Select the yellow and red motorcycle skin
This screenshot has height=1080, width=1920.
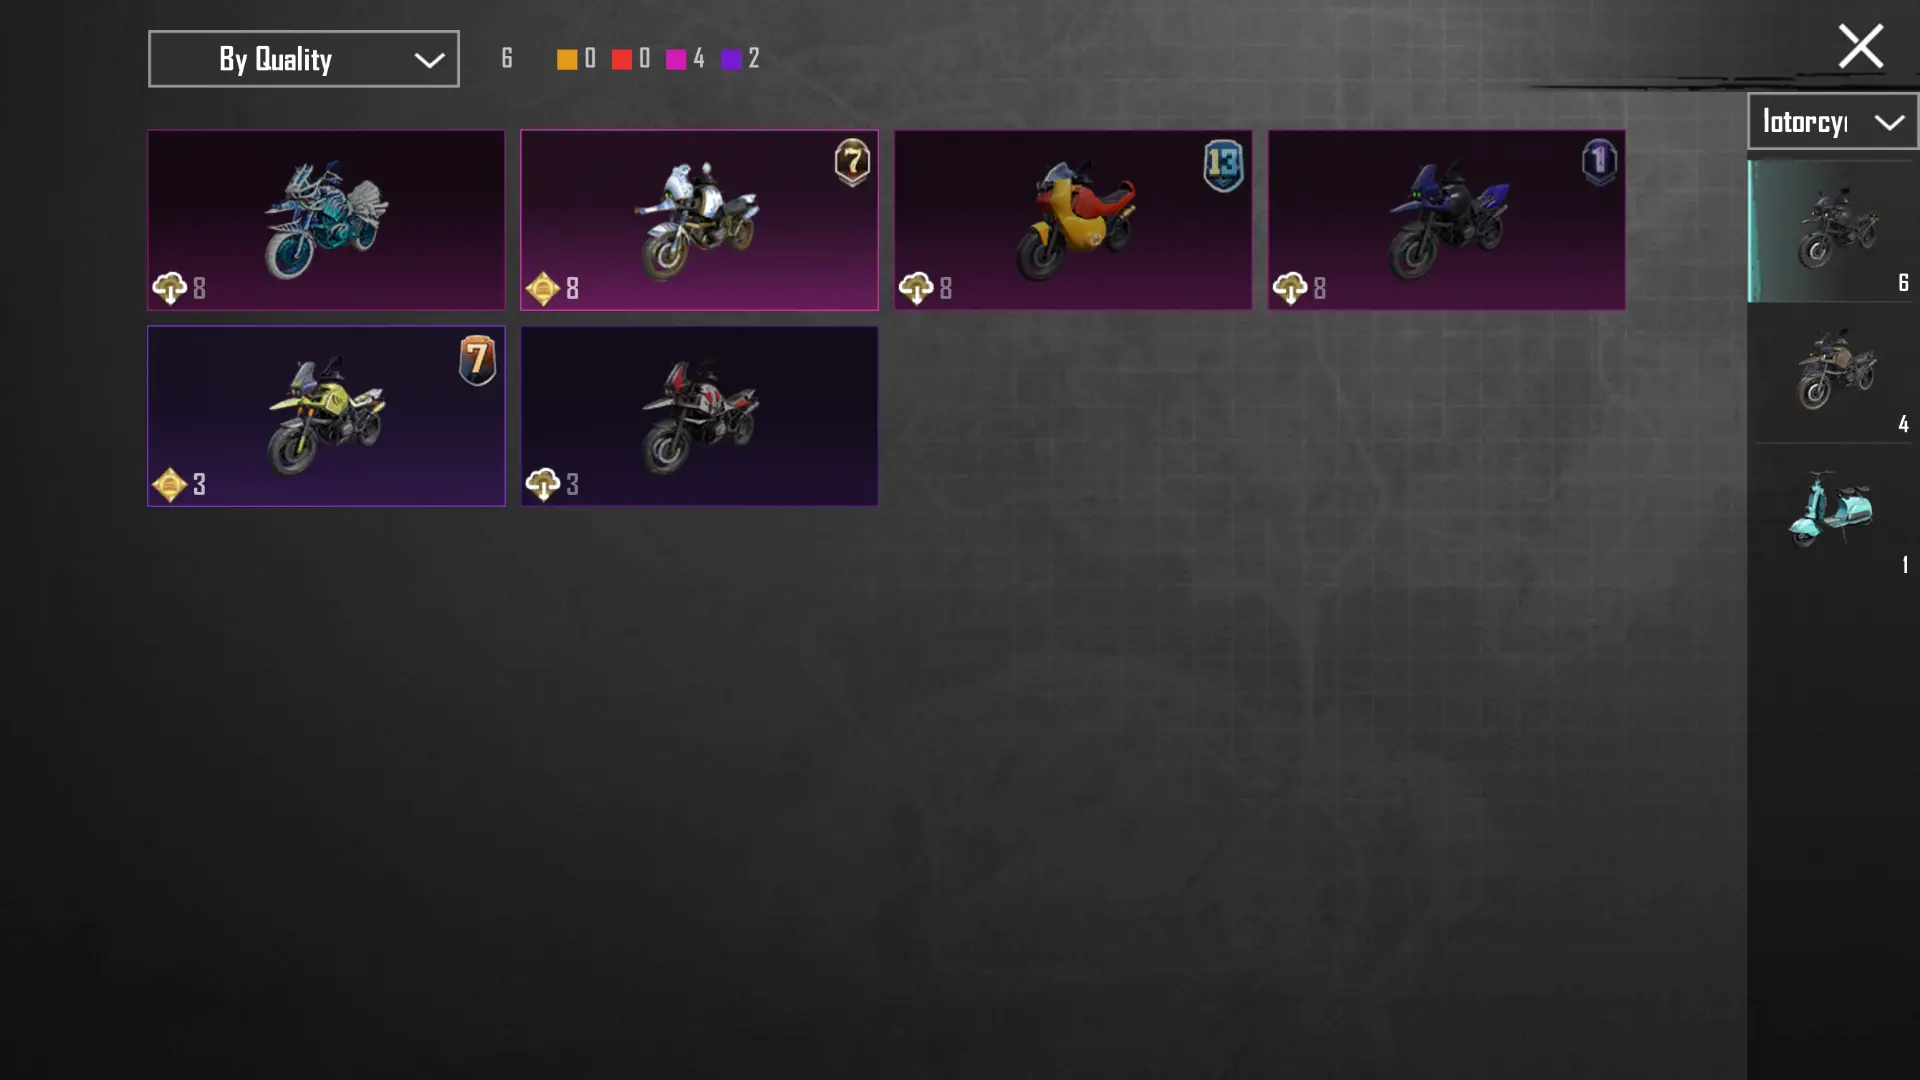tap(1073, 220)
